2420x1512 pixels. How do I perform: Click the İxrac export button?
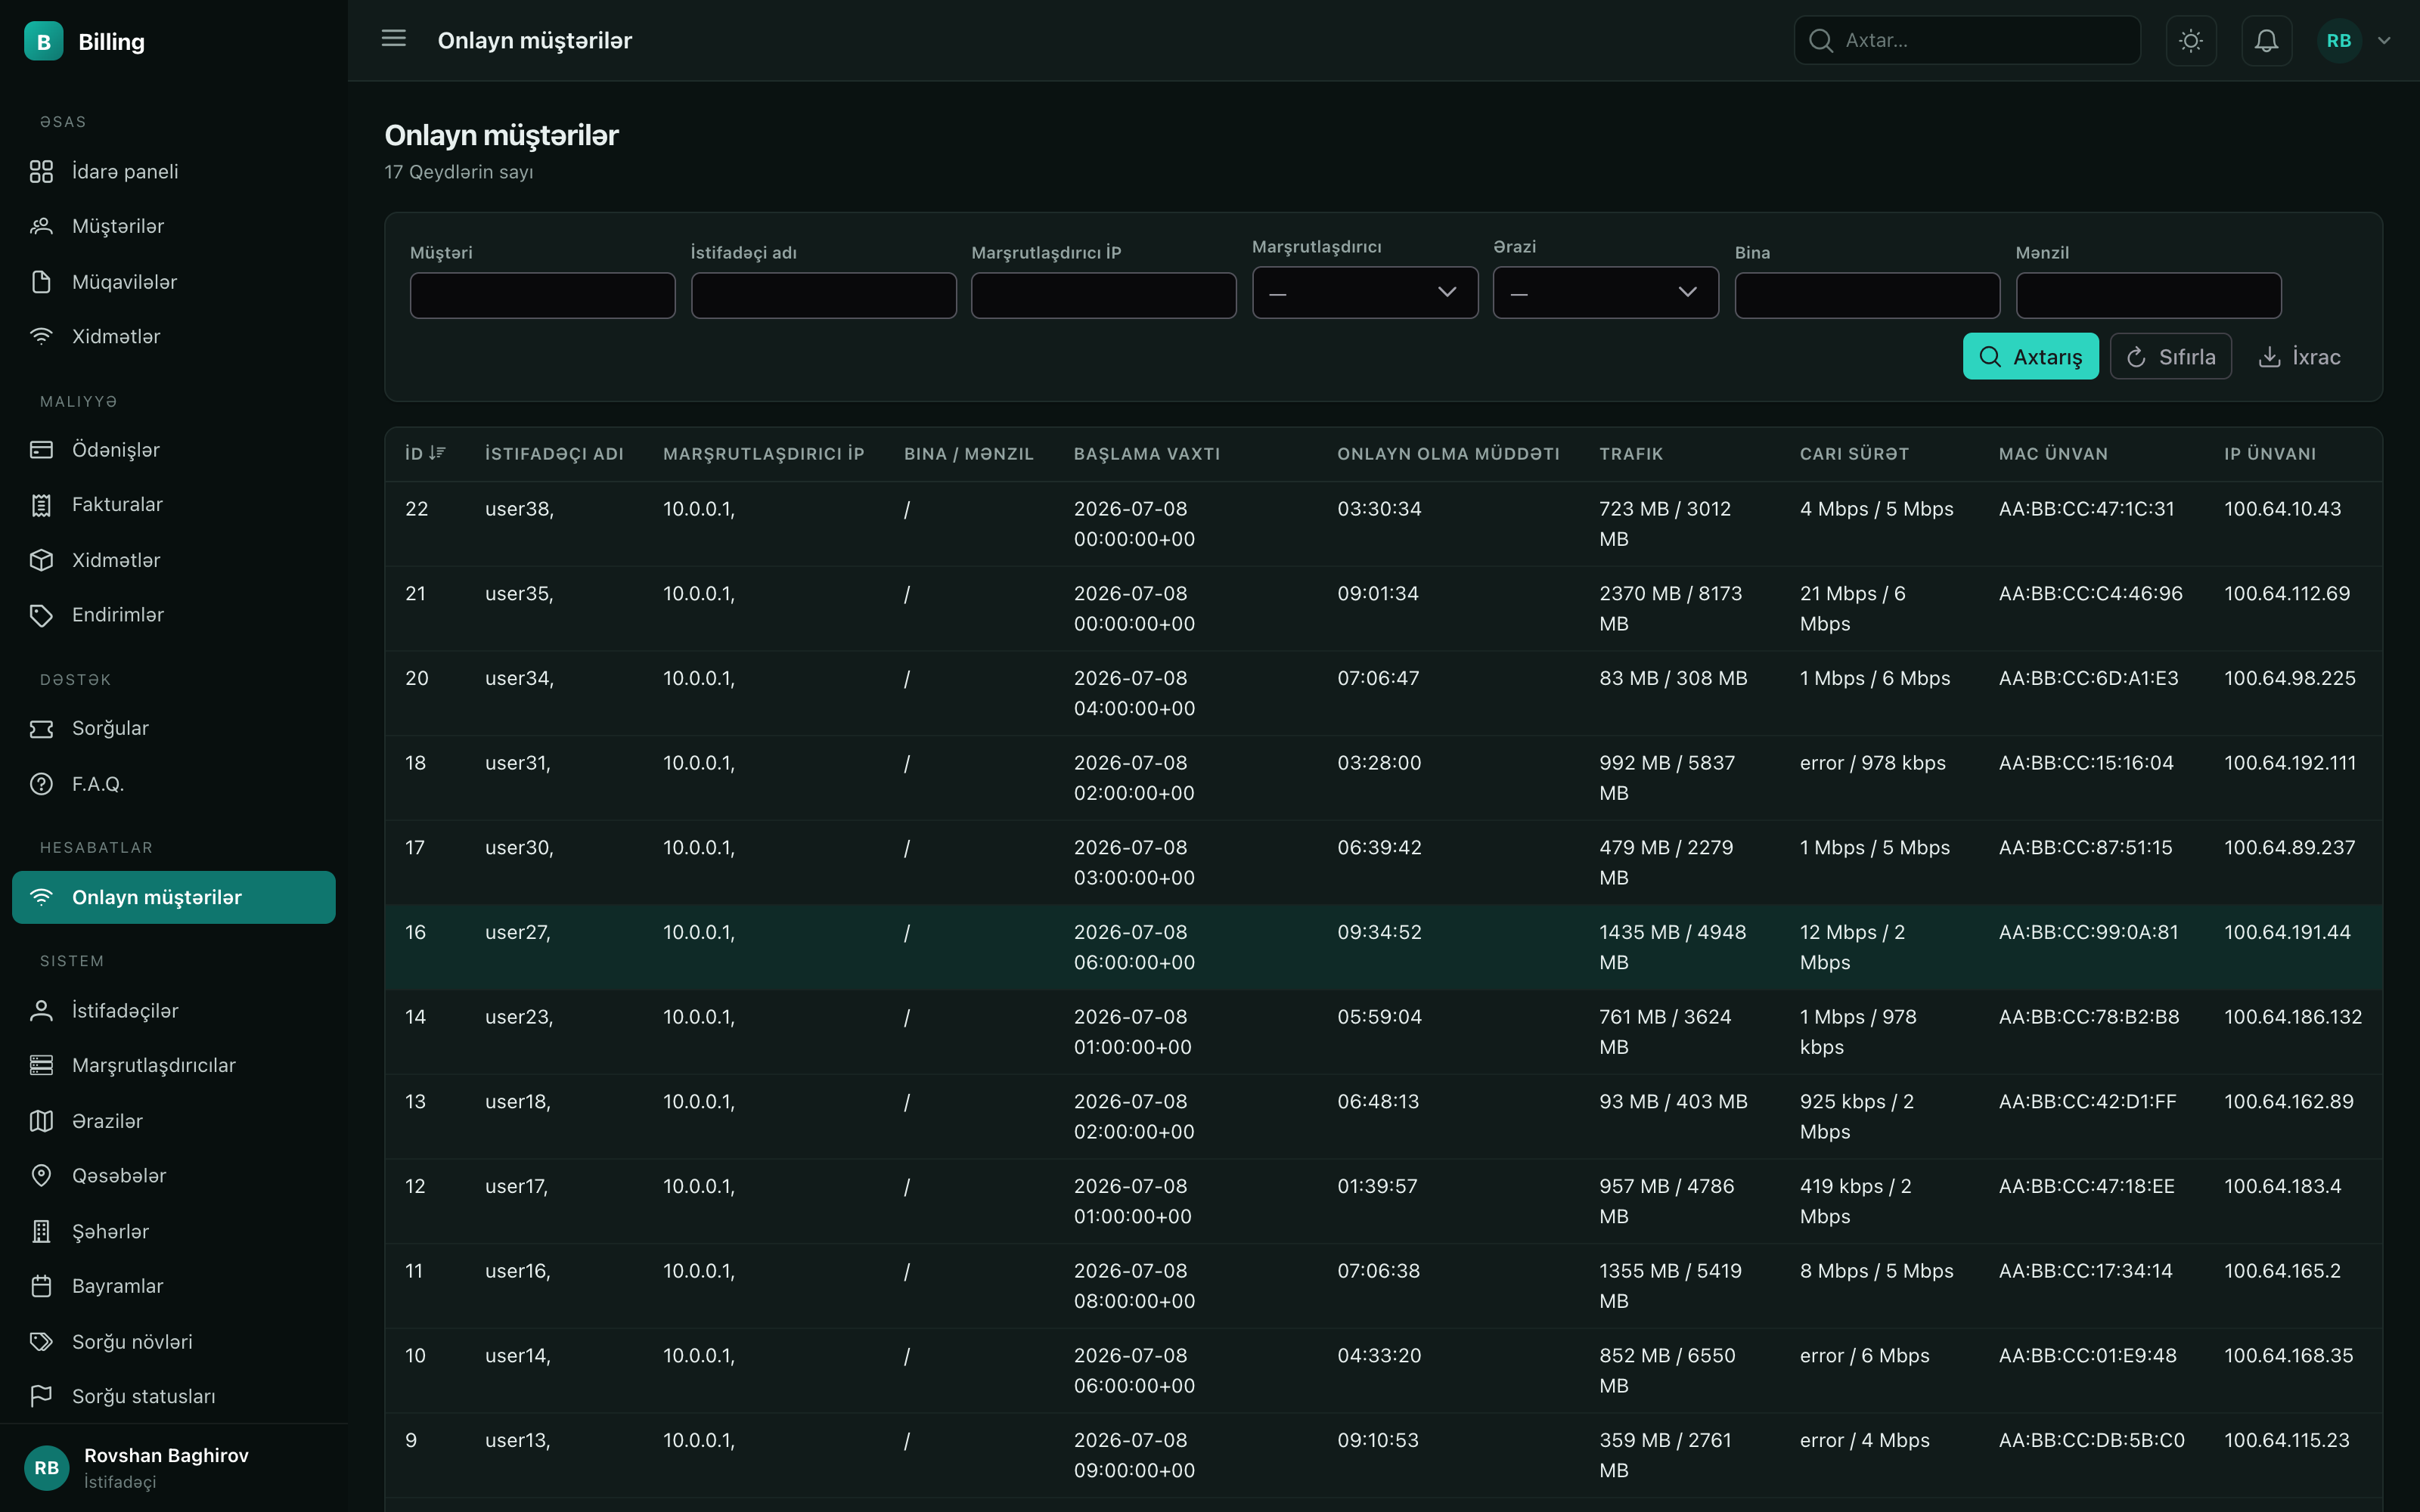click(2299, 357)
